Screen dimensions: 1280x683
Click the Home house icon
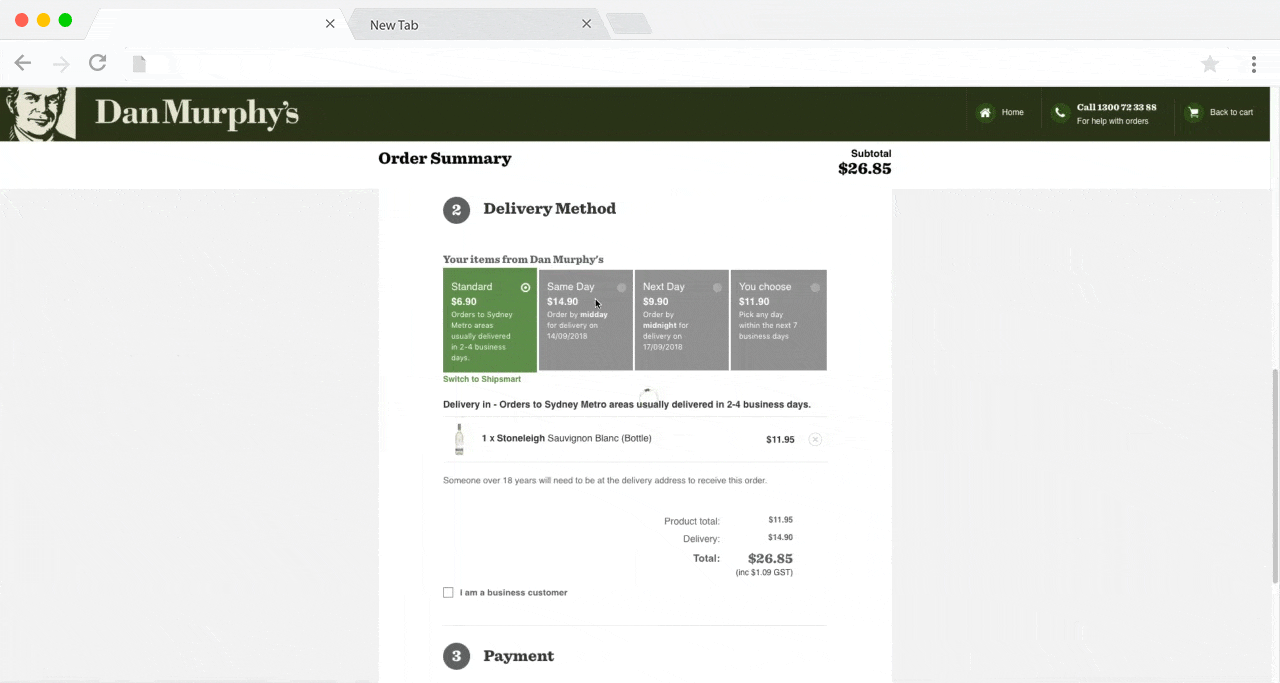(x=985, y=113)
